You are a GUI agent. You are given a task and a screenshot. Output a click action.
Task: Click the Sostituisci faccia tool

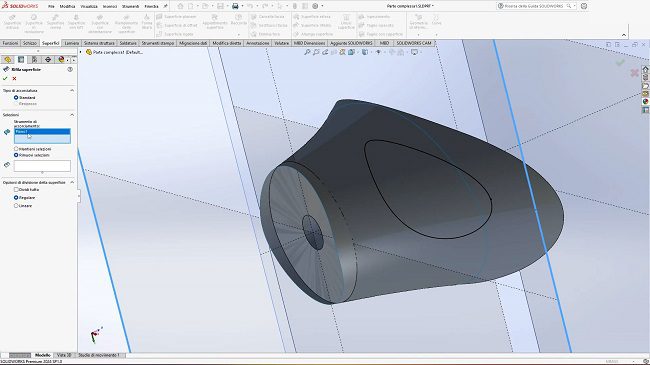pos(269,25)
